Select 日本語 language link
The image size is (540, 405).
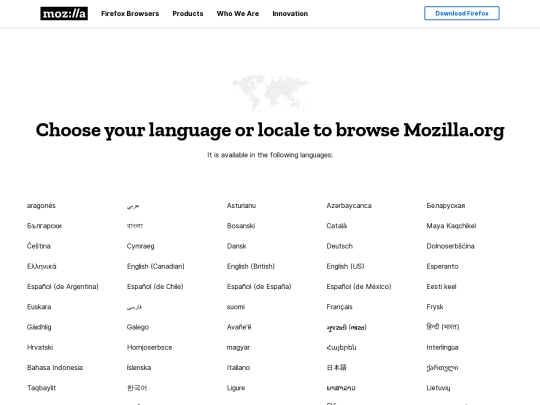point(336,367)
